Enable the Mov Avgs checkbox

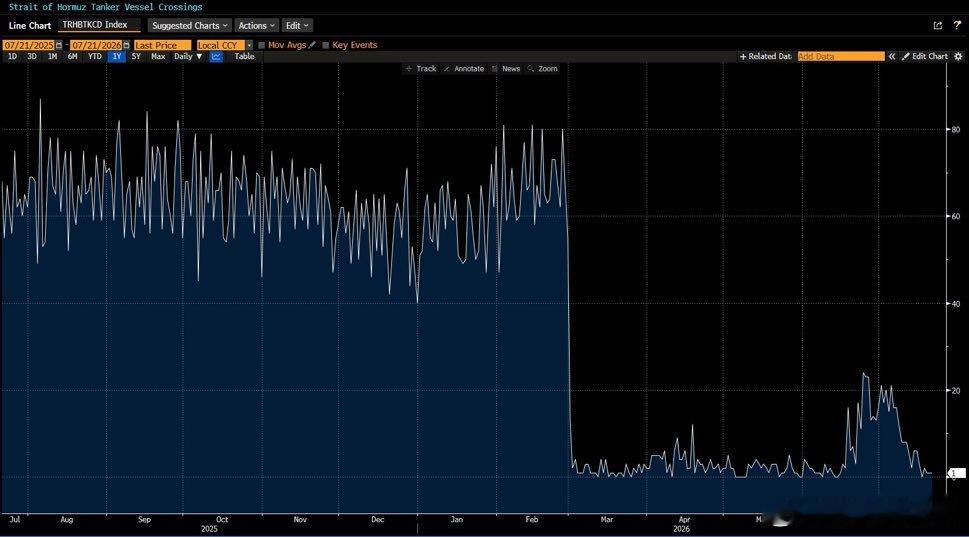coord(262,45)
